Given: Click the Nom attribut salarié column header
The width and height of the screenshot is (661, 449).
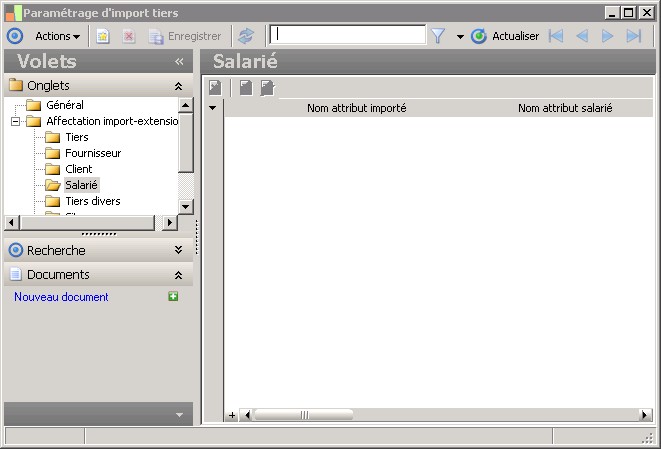Looking at the screenshot, I should 565,108.
